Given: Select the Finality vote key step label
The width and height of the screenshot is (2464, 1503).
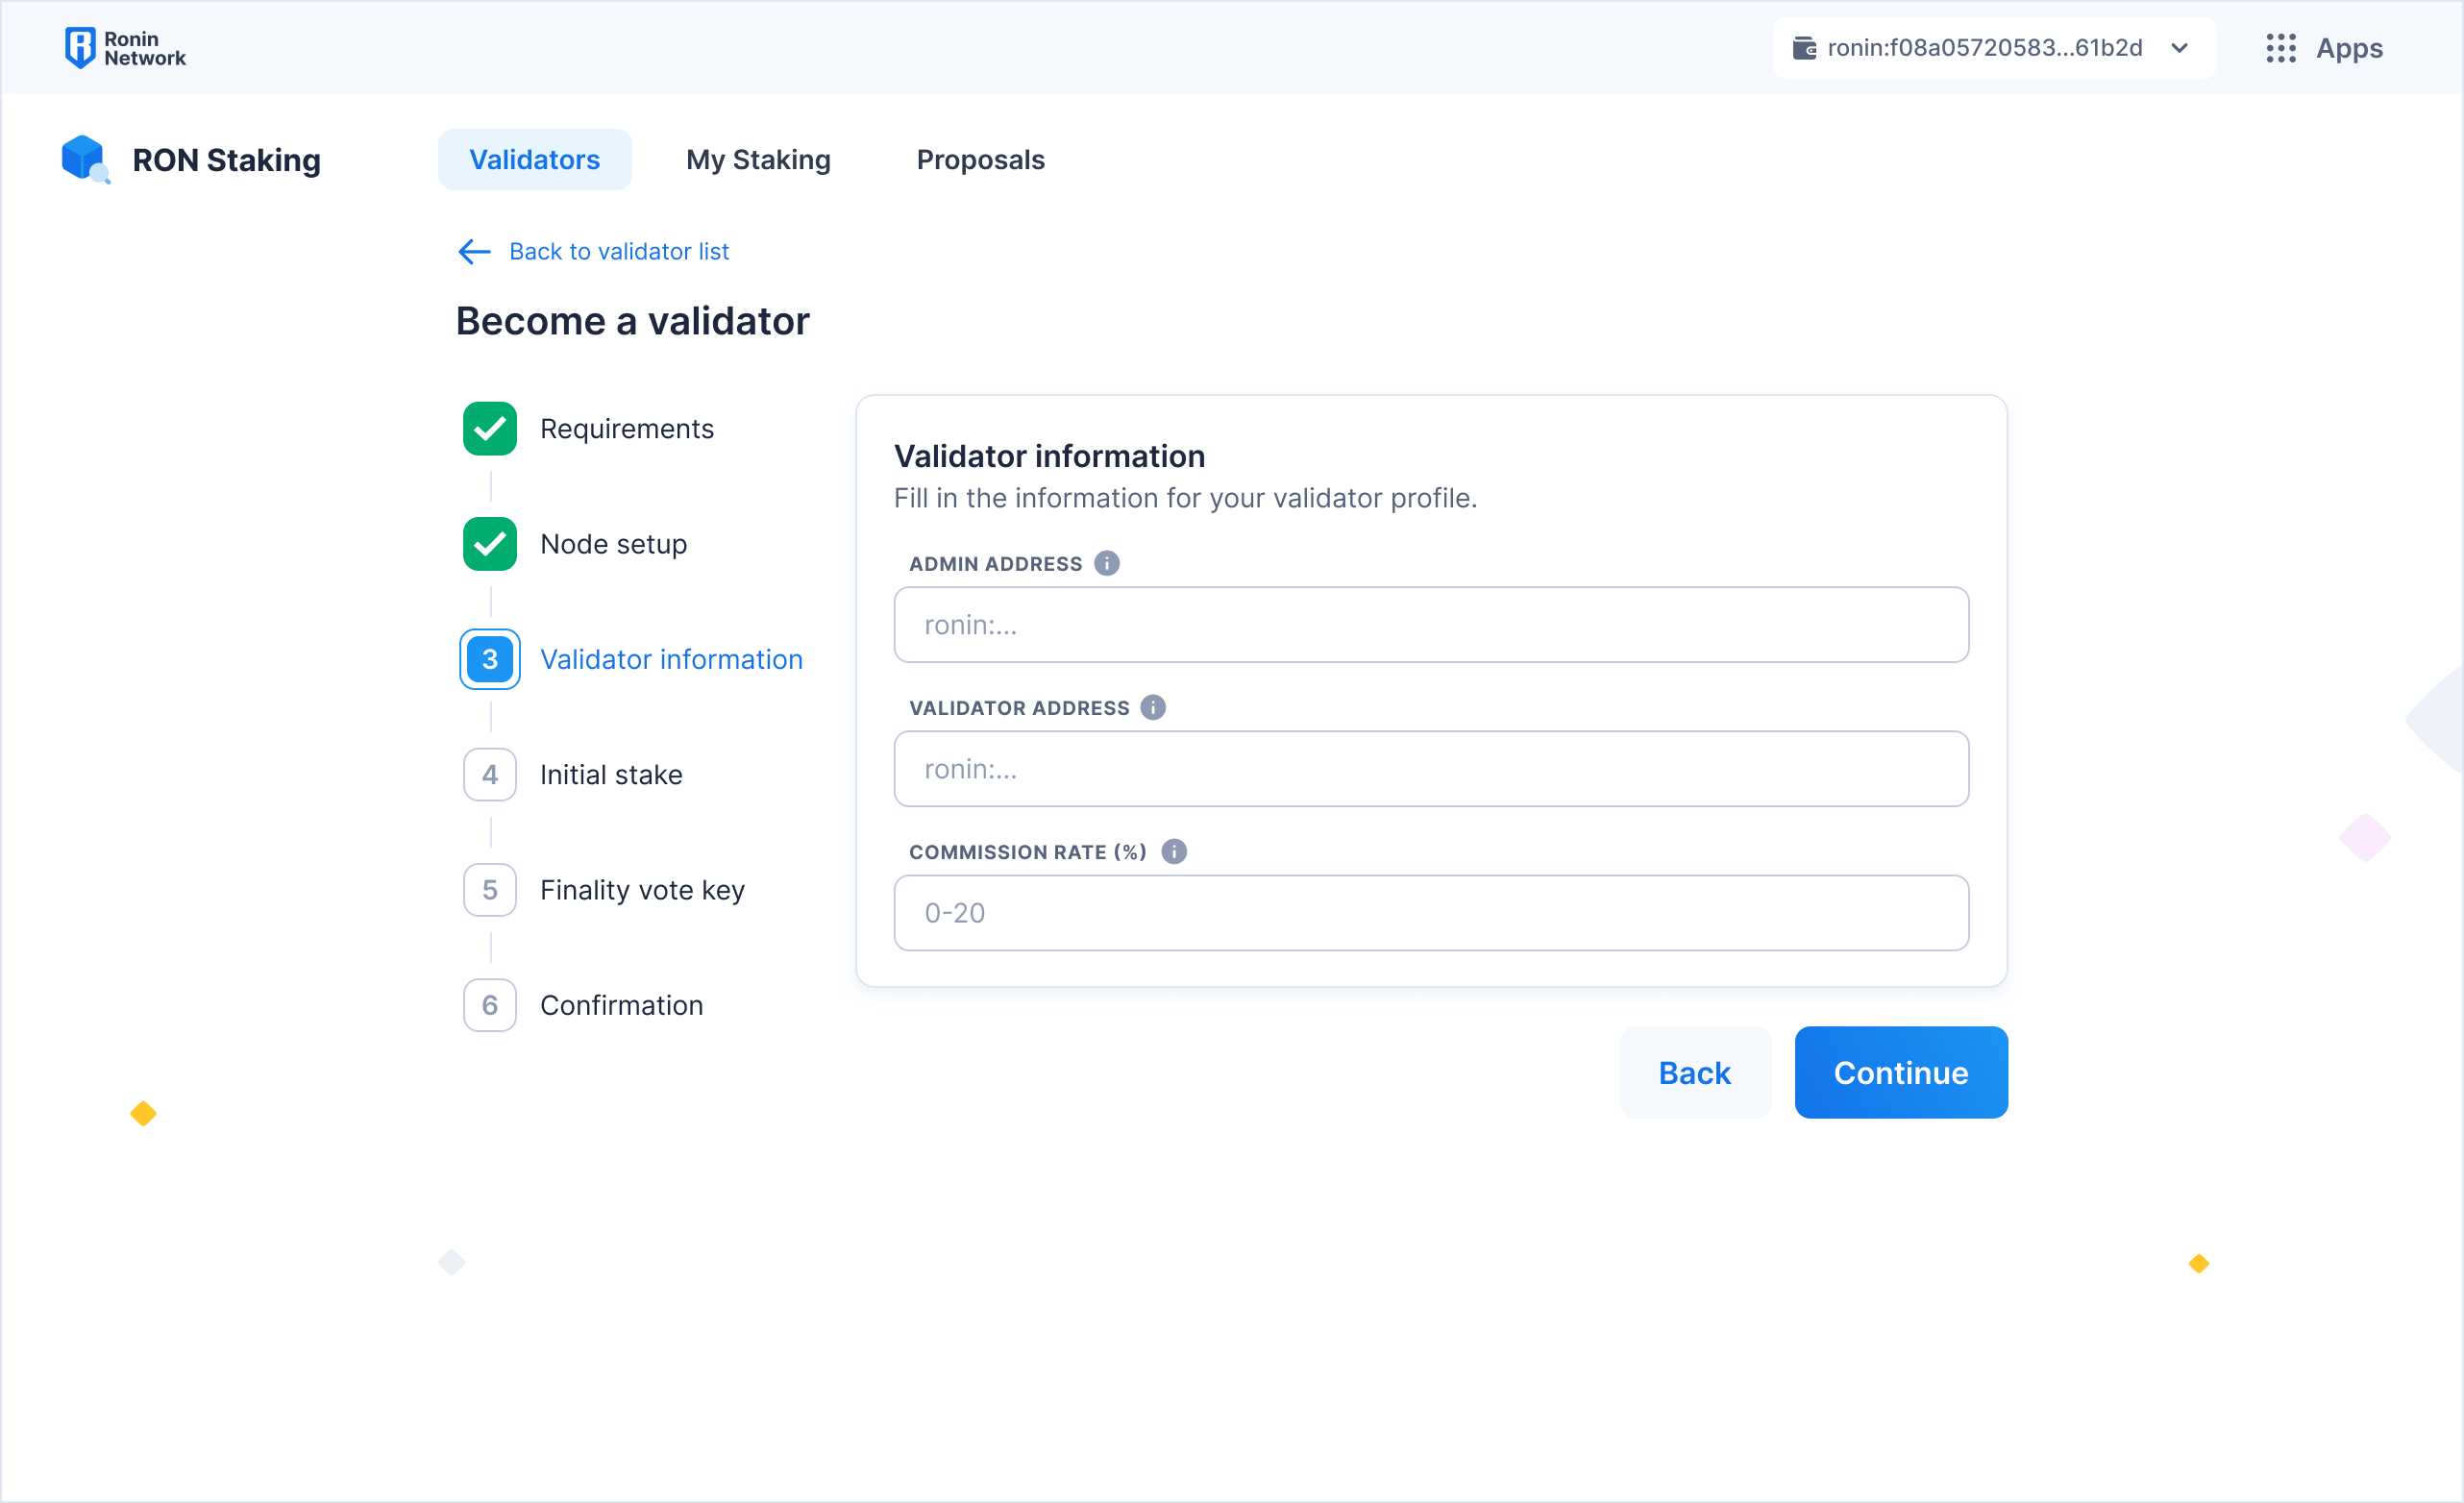Looking at the screenshot, I should tap(643, 891).
